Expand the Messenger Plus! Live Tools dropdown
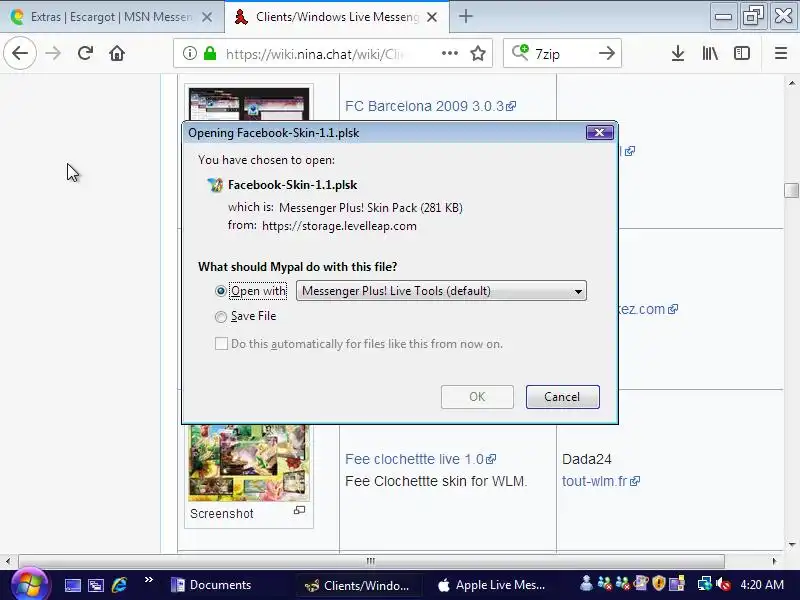This screenshot has height=600, width=800. pyautogui.click(x=441, y=291)
